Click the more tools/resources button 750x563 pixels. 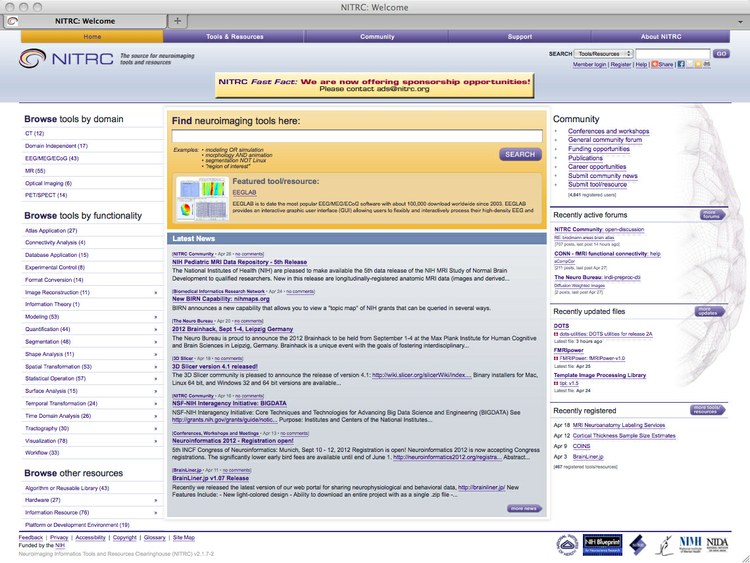[707, 410]
